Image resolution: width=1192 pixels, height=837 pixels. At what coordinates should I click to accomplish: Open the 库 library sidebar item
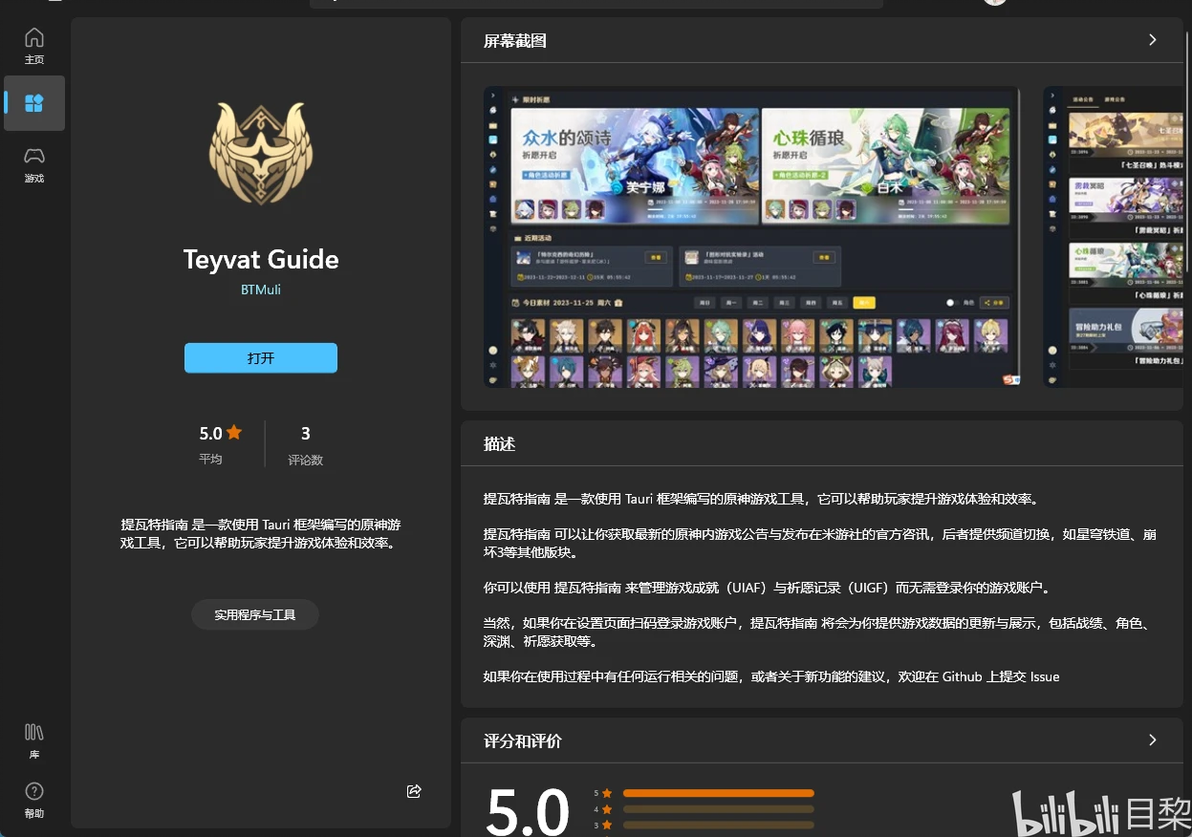[x=34, y=740]
